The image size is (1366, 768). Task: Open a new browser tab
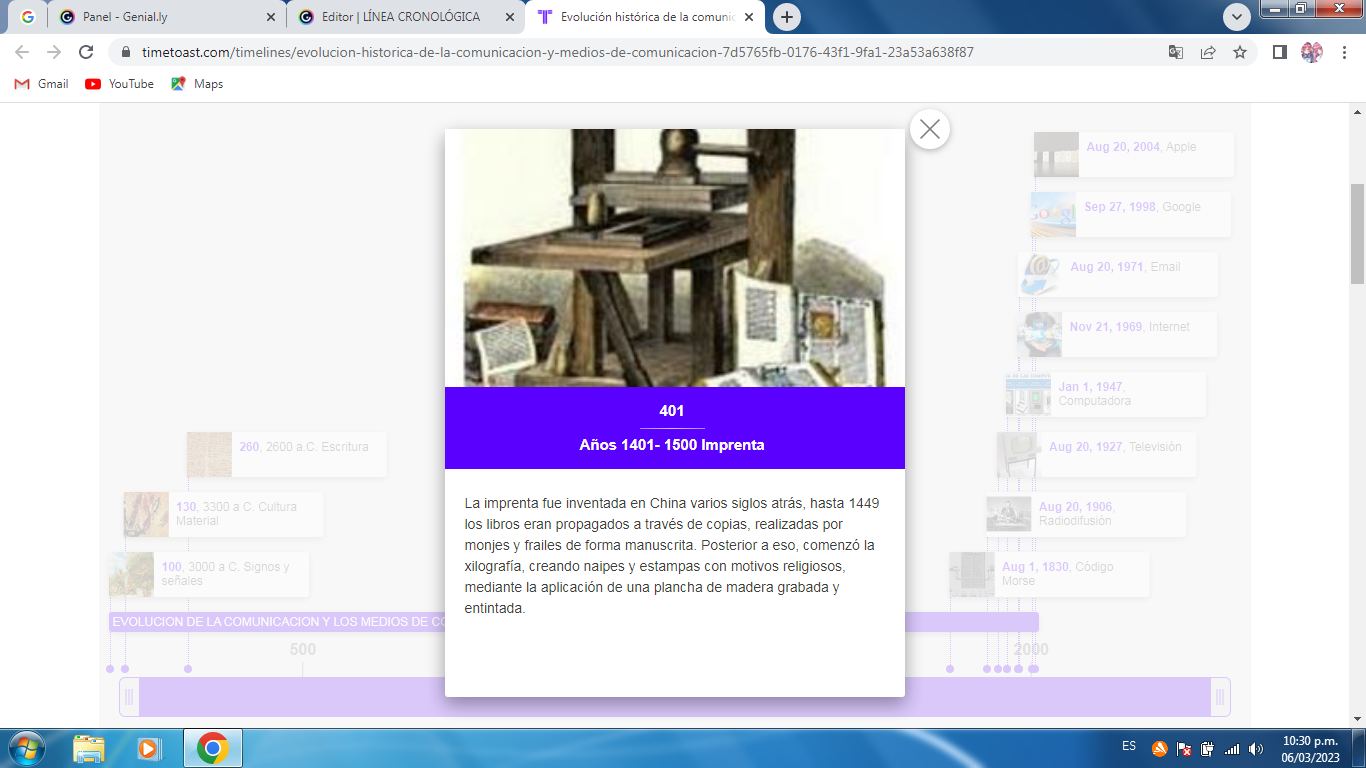pos(787,17)
